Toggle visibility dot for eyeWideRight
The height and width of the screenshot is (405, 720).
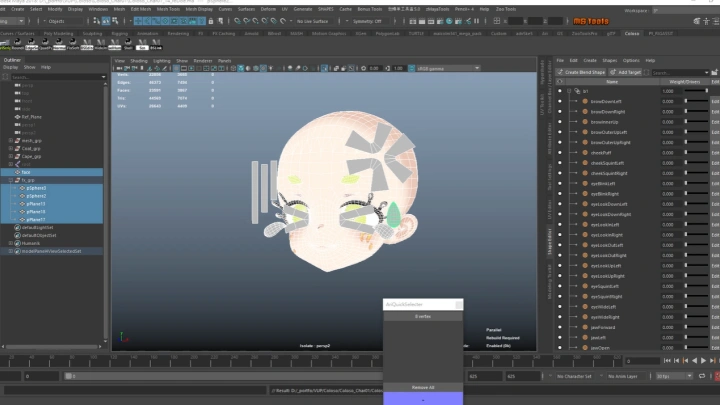560,317
